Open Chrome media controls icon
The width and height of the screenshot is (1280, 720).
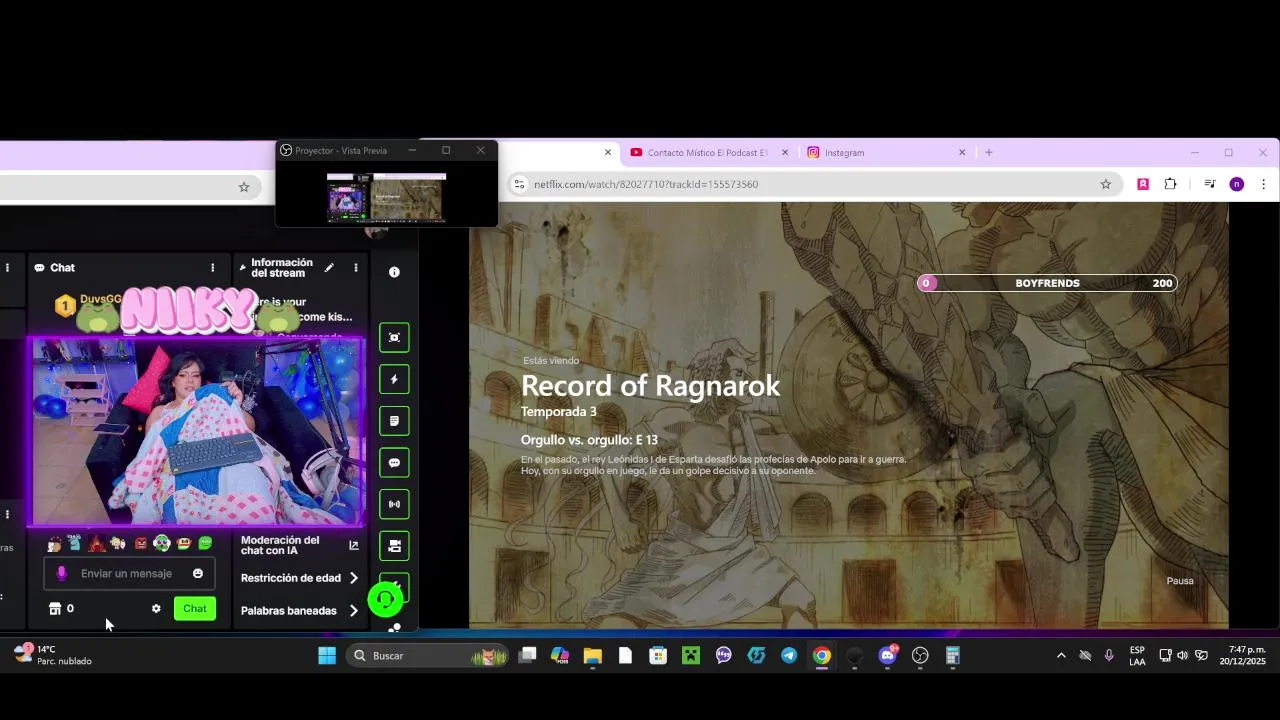point(1209,184)
